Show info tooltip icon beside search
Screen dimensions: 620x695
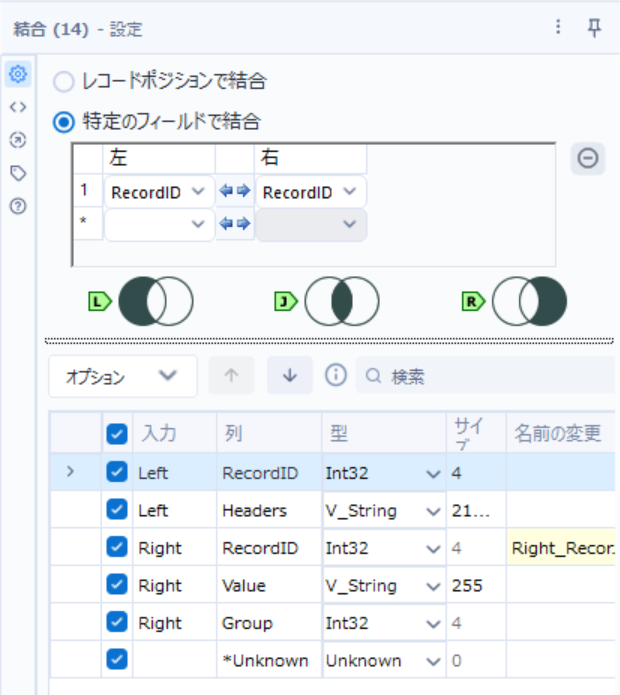click(x=335, y=375)
